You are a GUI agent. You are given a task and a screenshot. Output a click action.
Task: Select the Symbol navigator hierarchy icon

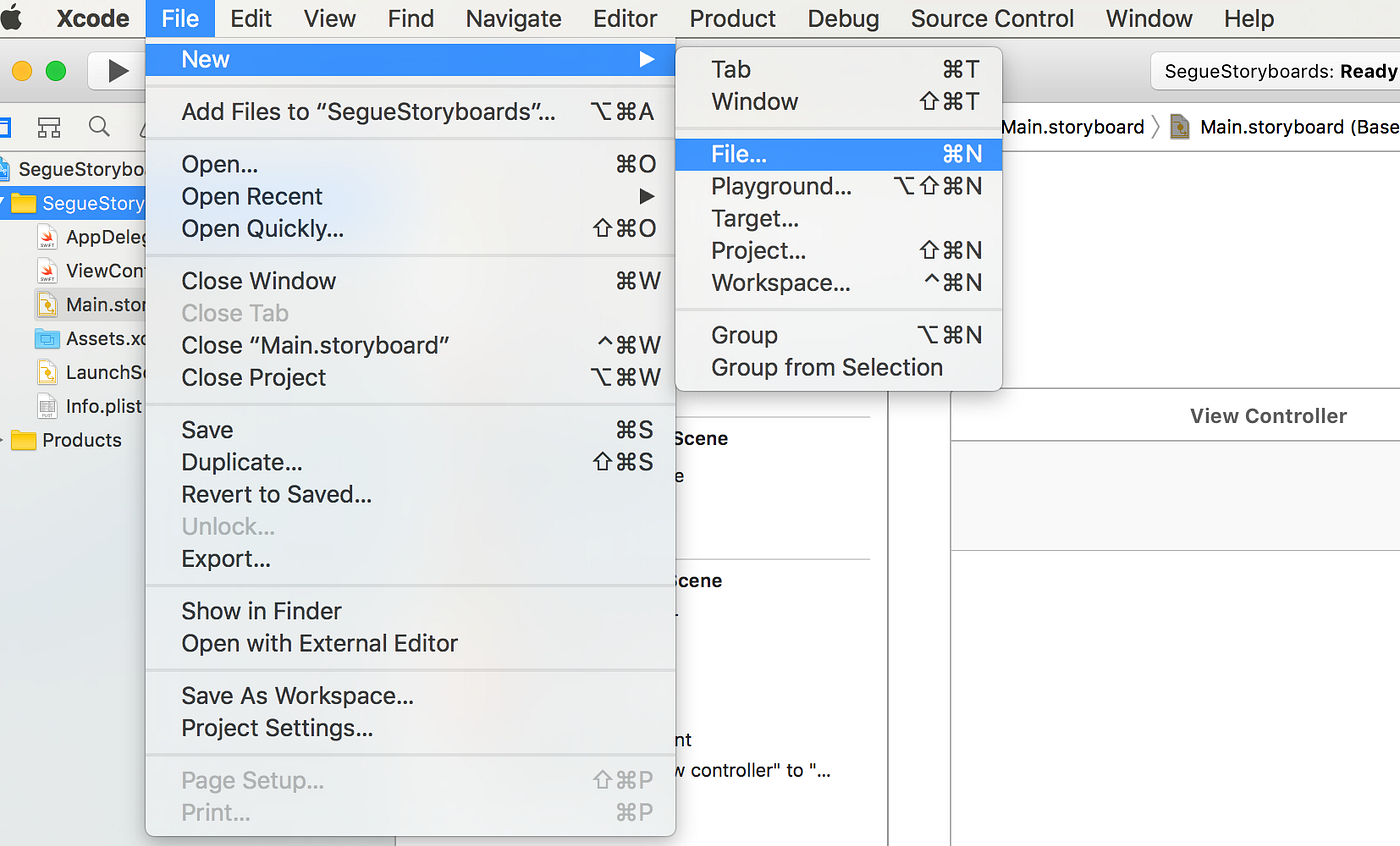pos(48,128)
